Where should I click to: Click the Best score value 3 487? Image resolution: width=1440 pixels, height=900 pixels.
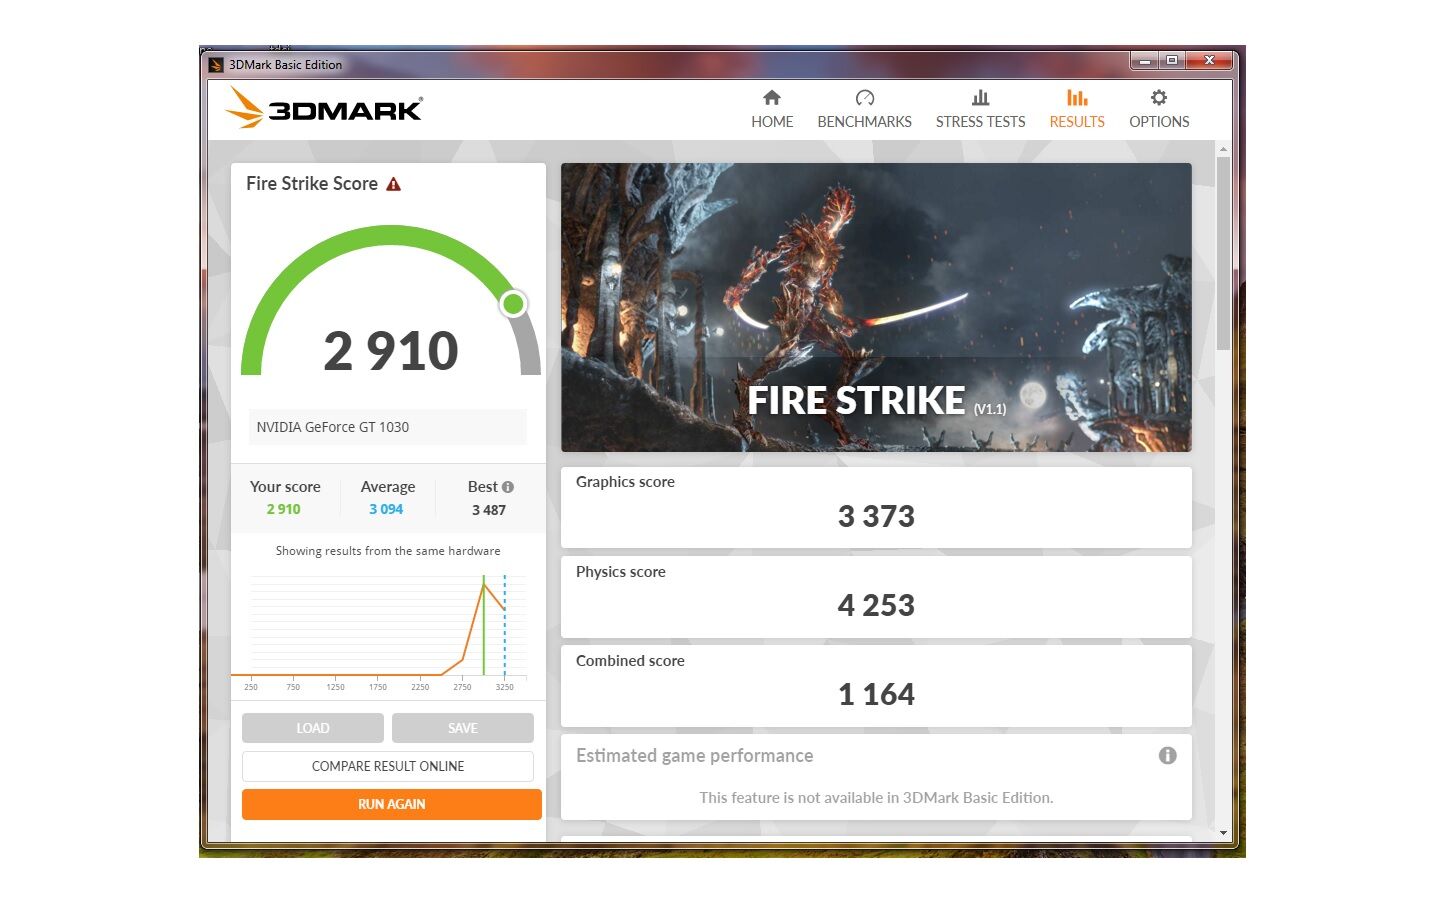pos(489,510)
